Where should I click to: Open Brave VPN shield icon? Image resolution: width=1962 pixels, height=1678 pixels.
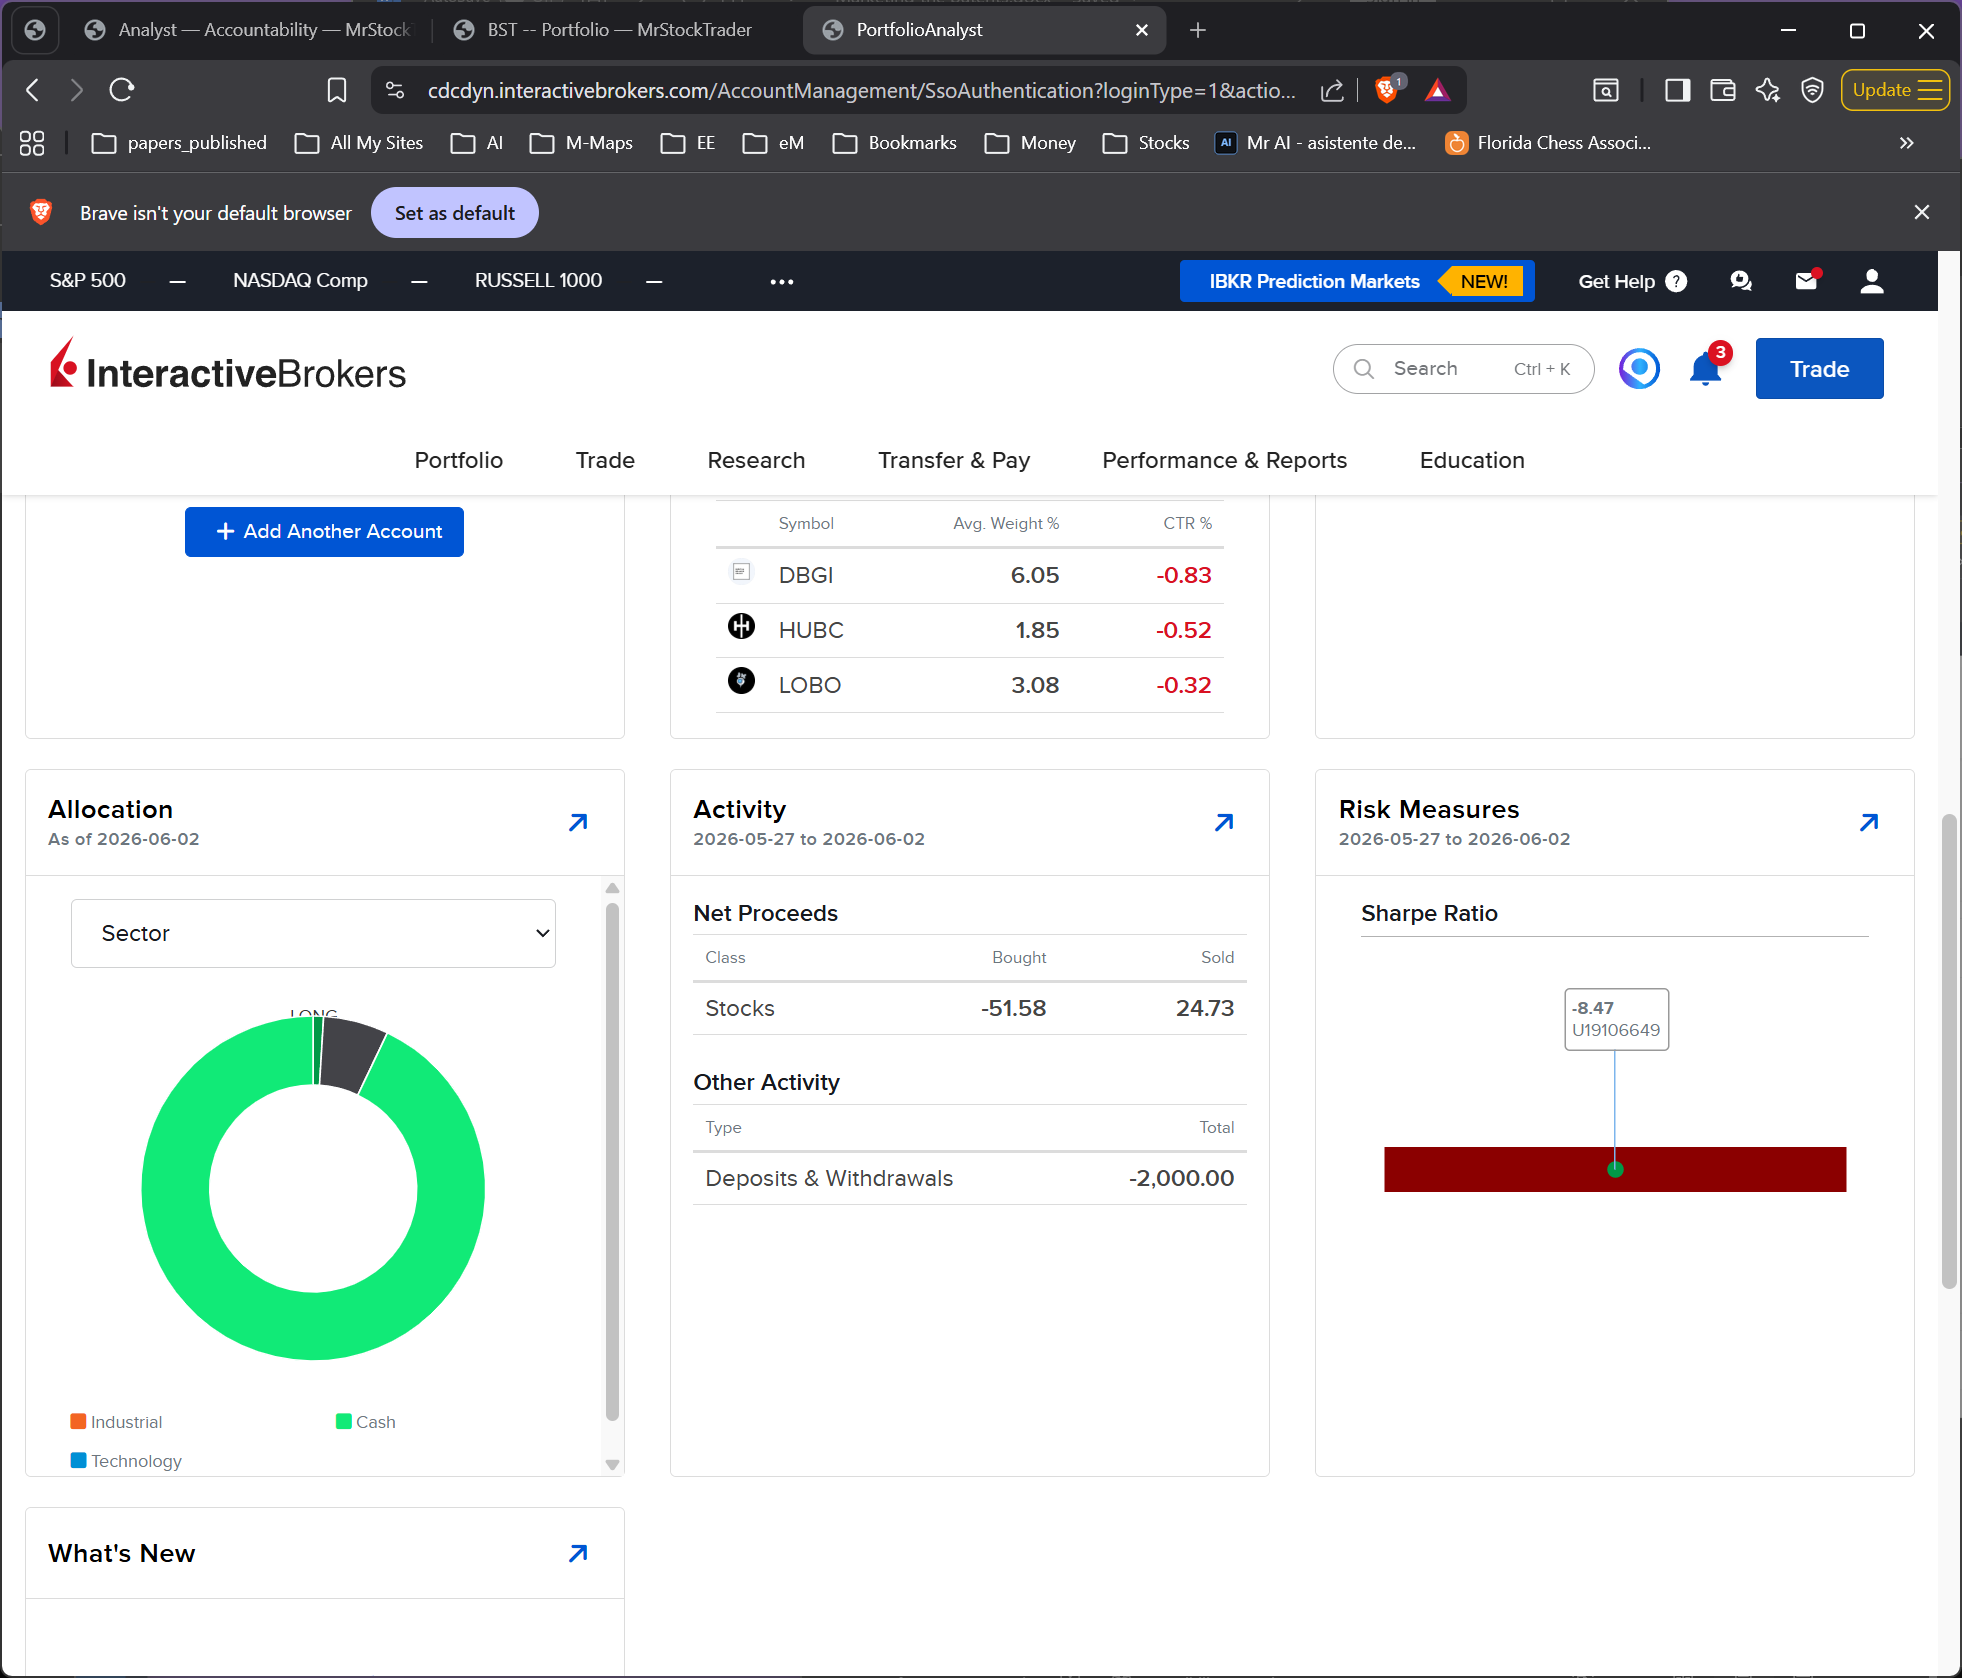point(1812,90)
